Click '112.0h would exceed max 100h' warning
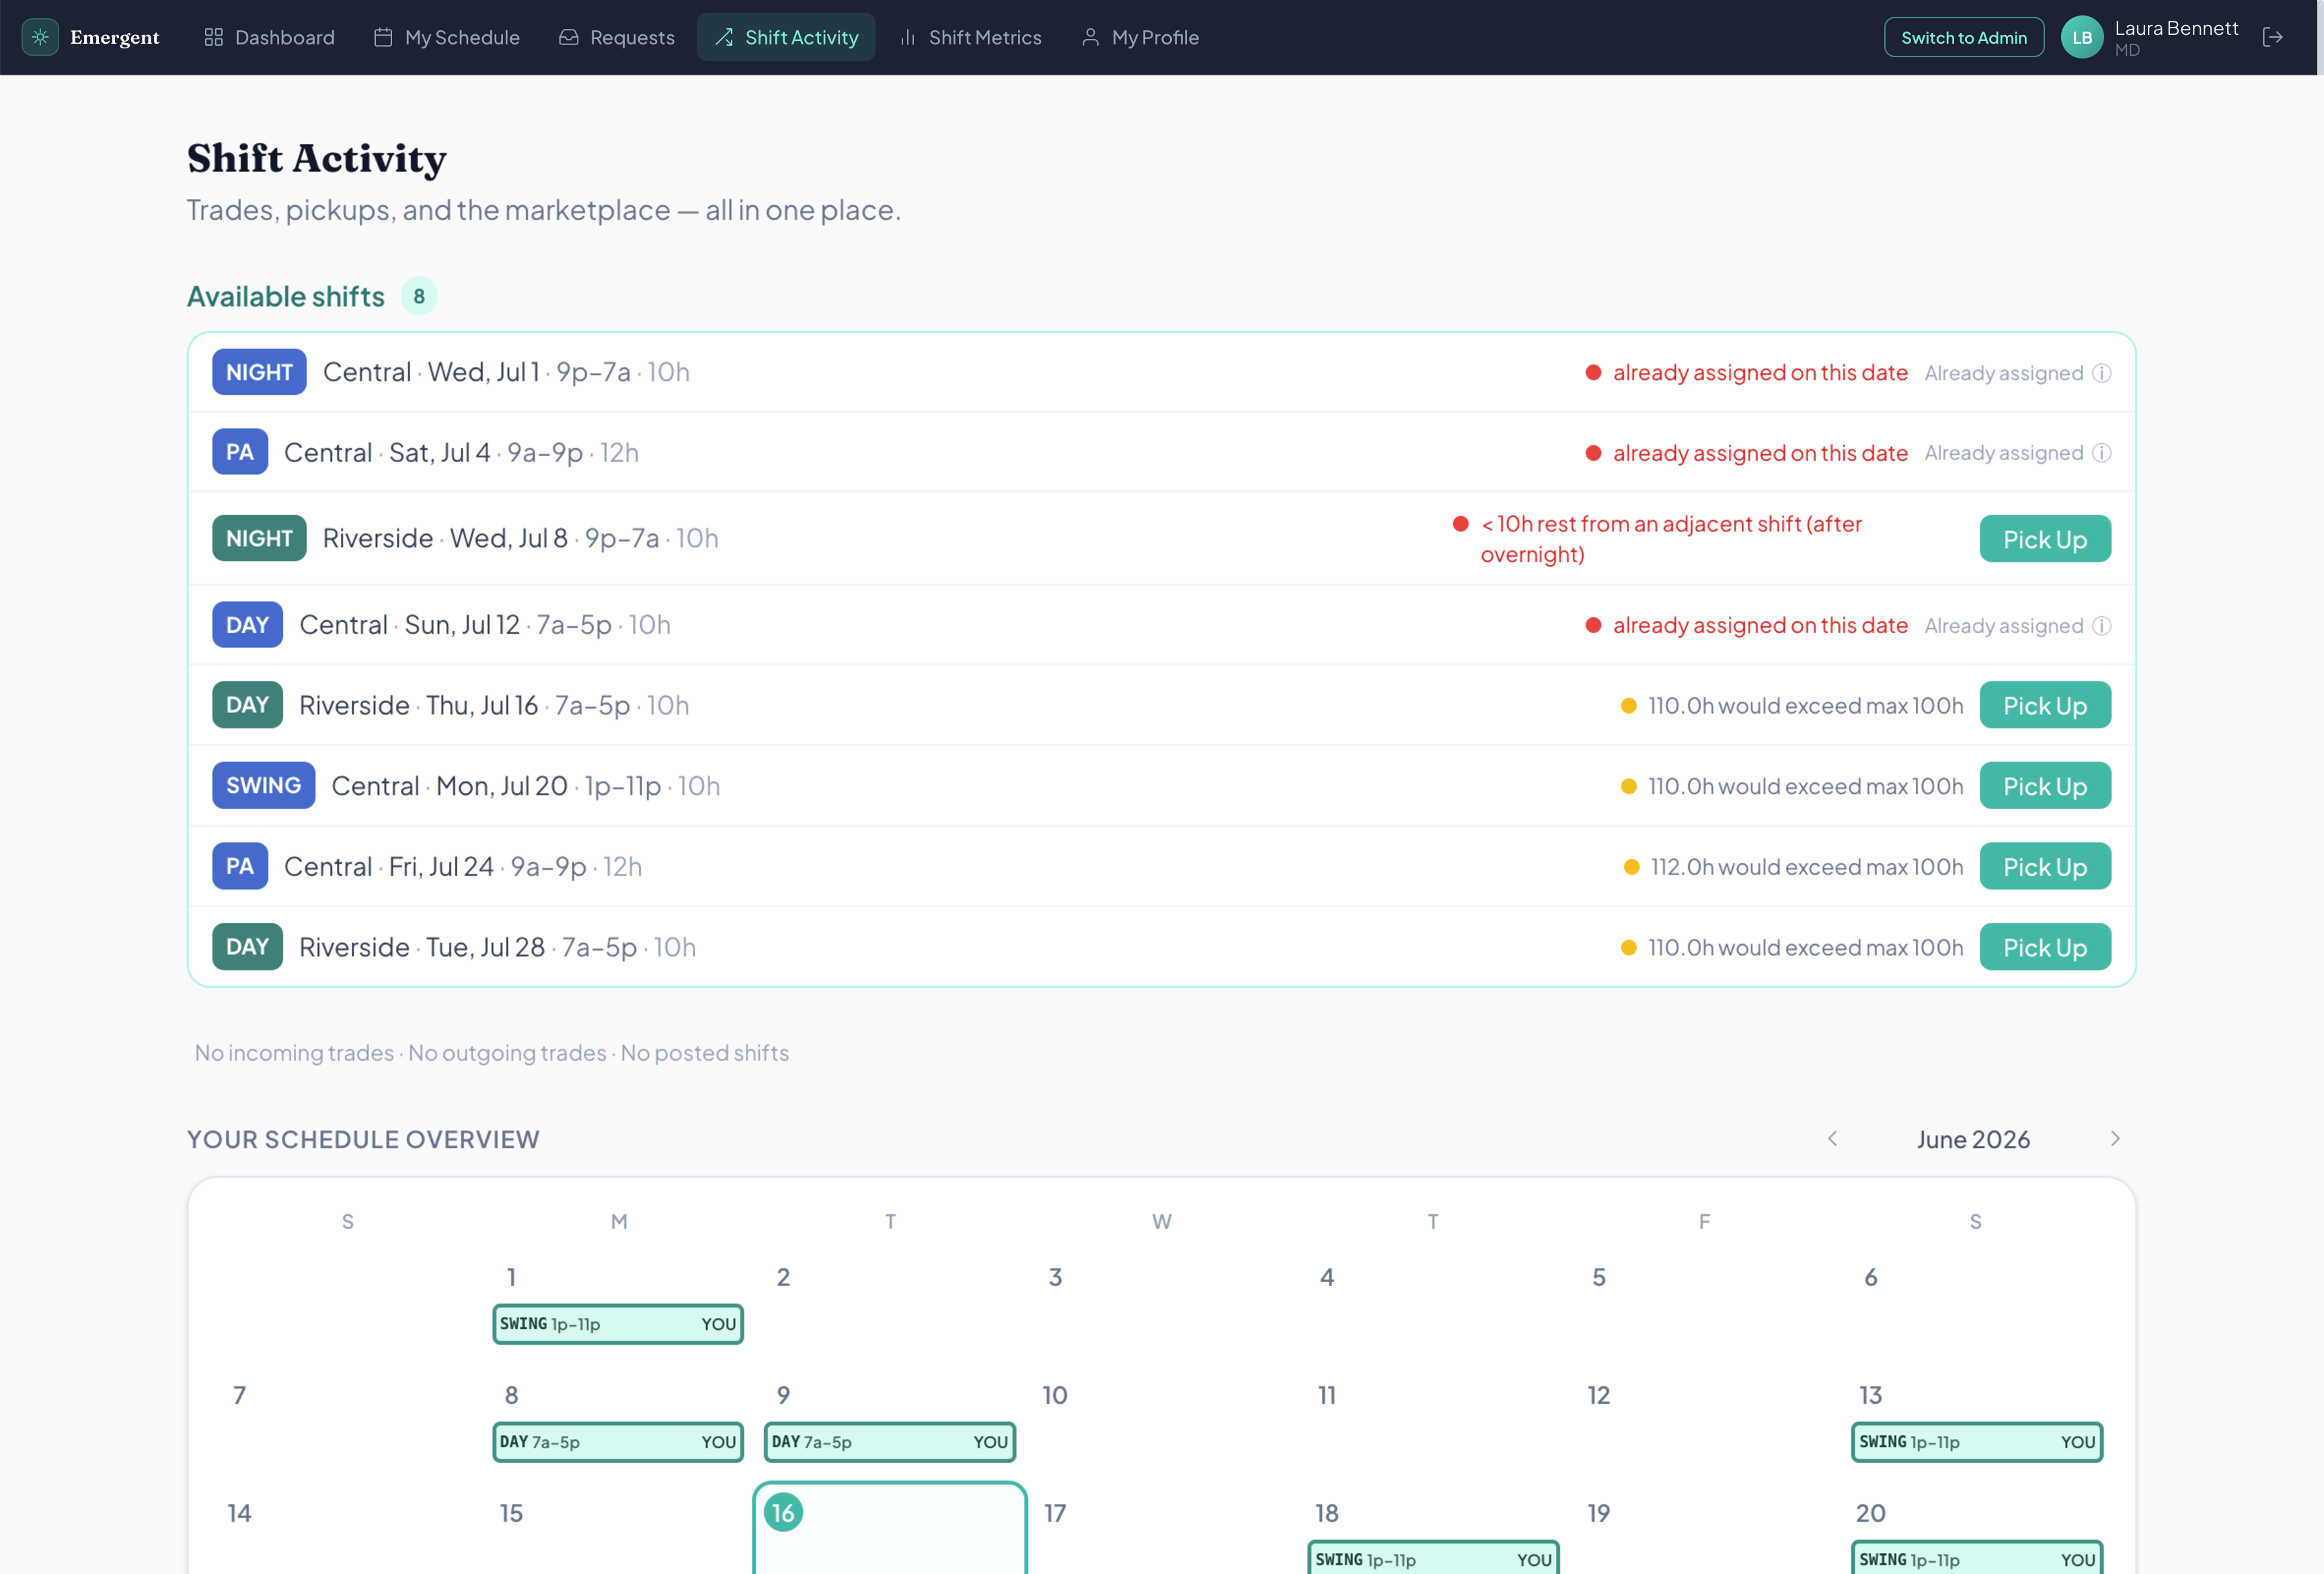Image resolution: width=2324 pixels, height=1574 pixels. [x=1806, y=867]
